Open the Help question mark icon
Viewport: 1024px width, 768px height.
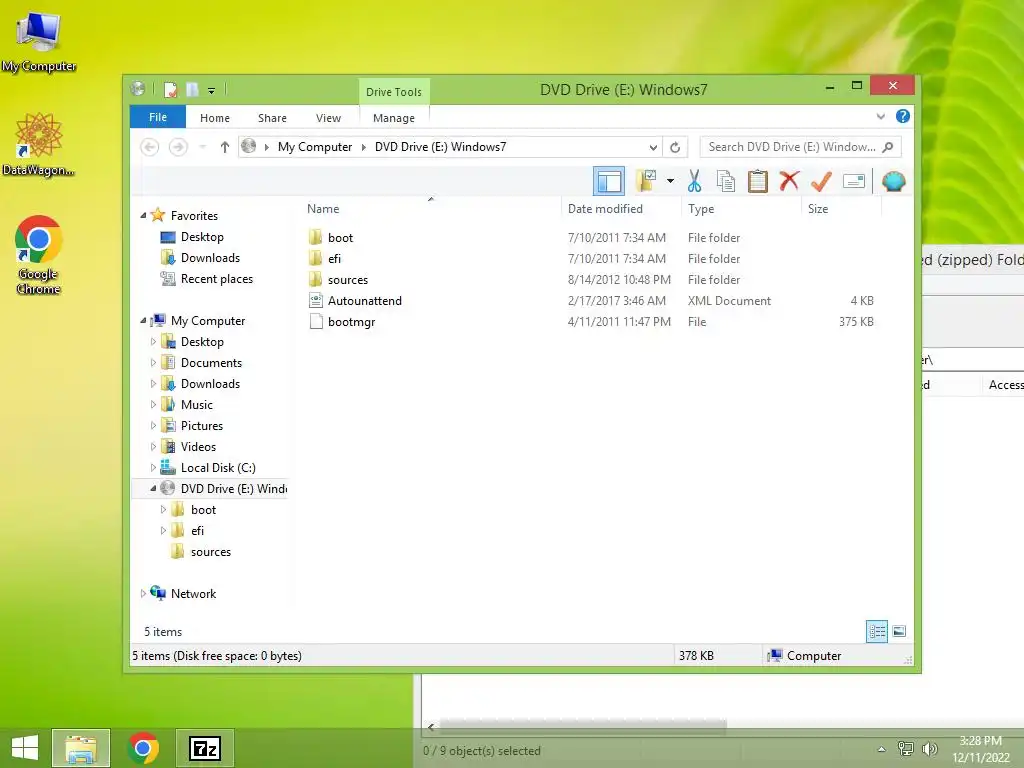[x=903, y=116]
